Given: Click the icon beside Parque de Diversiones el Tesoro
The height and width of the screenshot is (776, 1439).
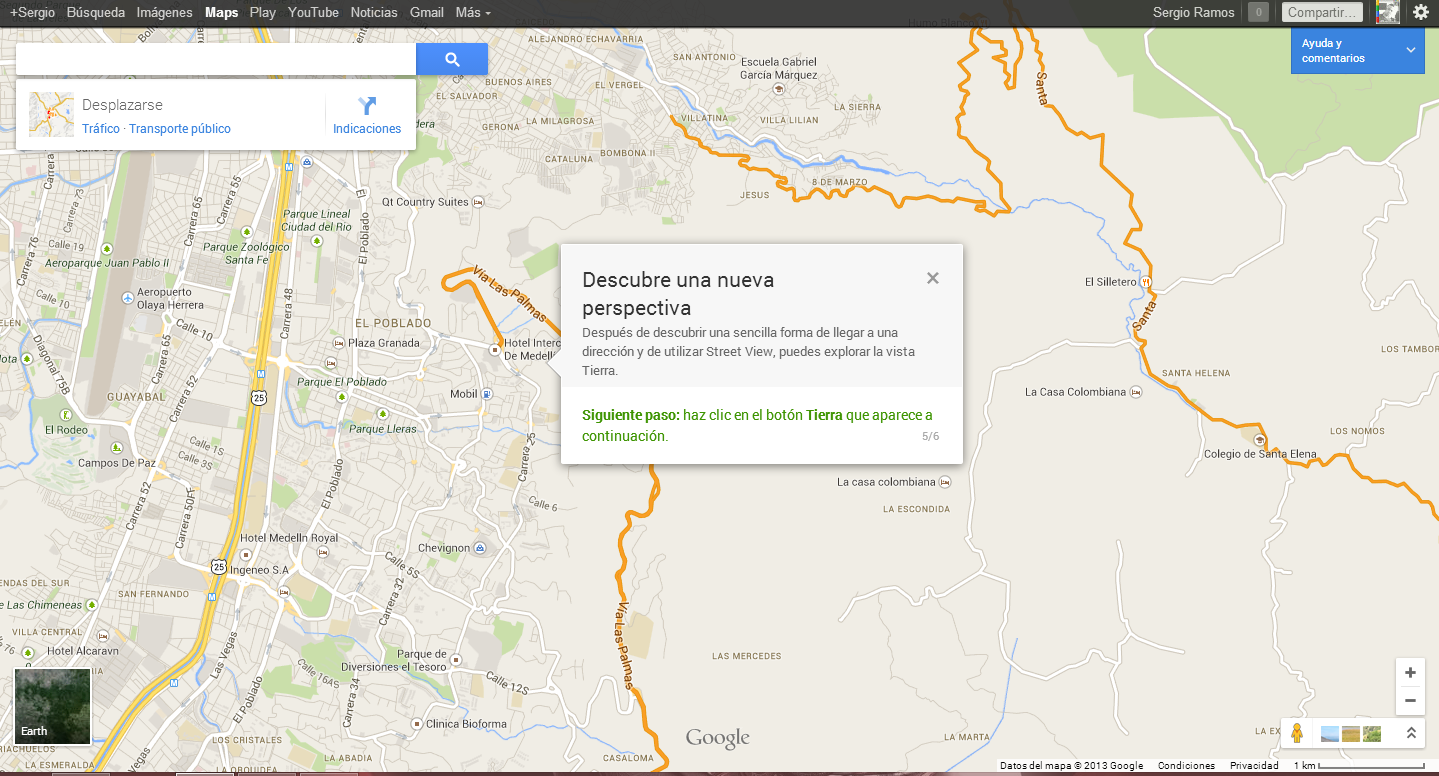Looking at the screenshot, I should tap(456, 660).
